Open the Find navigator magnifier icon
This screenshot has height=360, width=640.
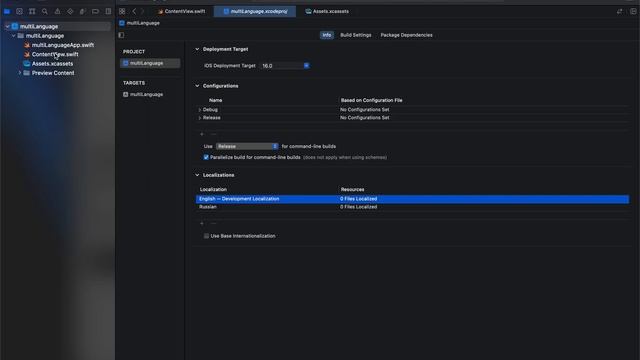(x=44, y=11)
